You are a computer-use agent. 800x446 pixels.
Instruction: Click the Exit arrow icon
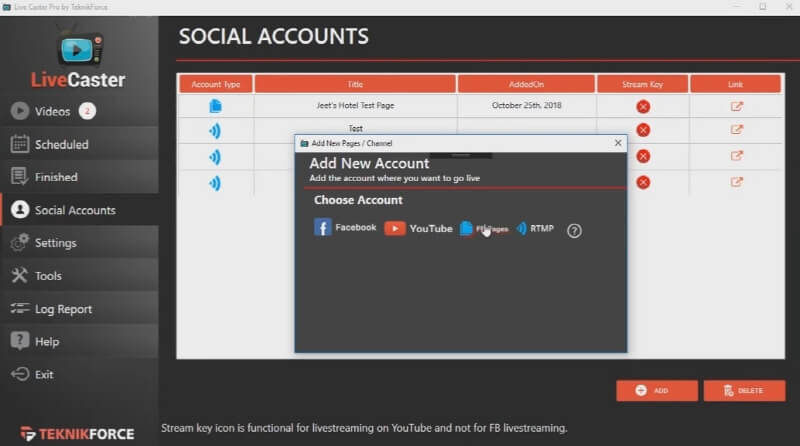(20, 374)
